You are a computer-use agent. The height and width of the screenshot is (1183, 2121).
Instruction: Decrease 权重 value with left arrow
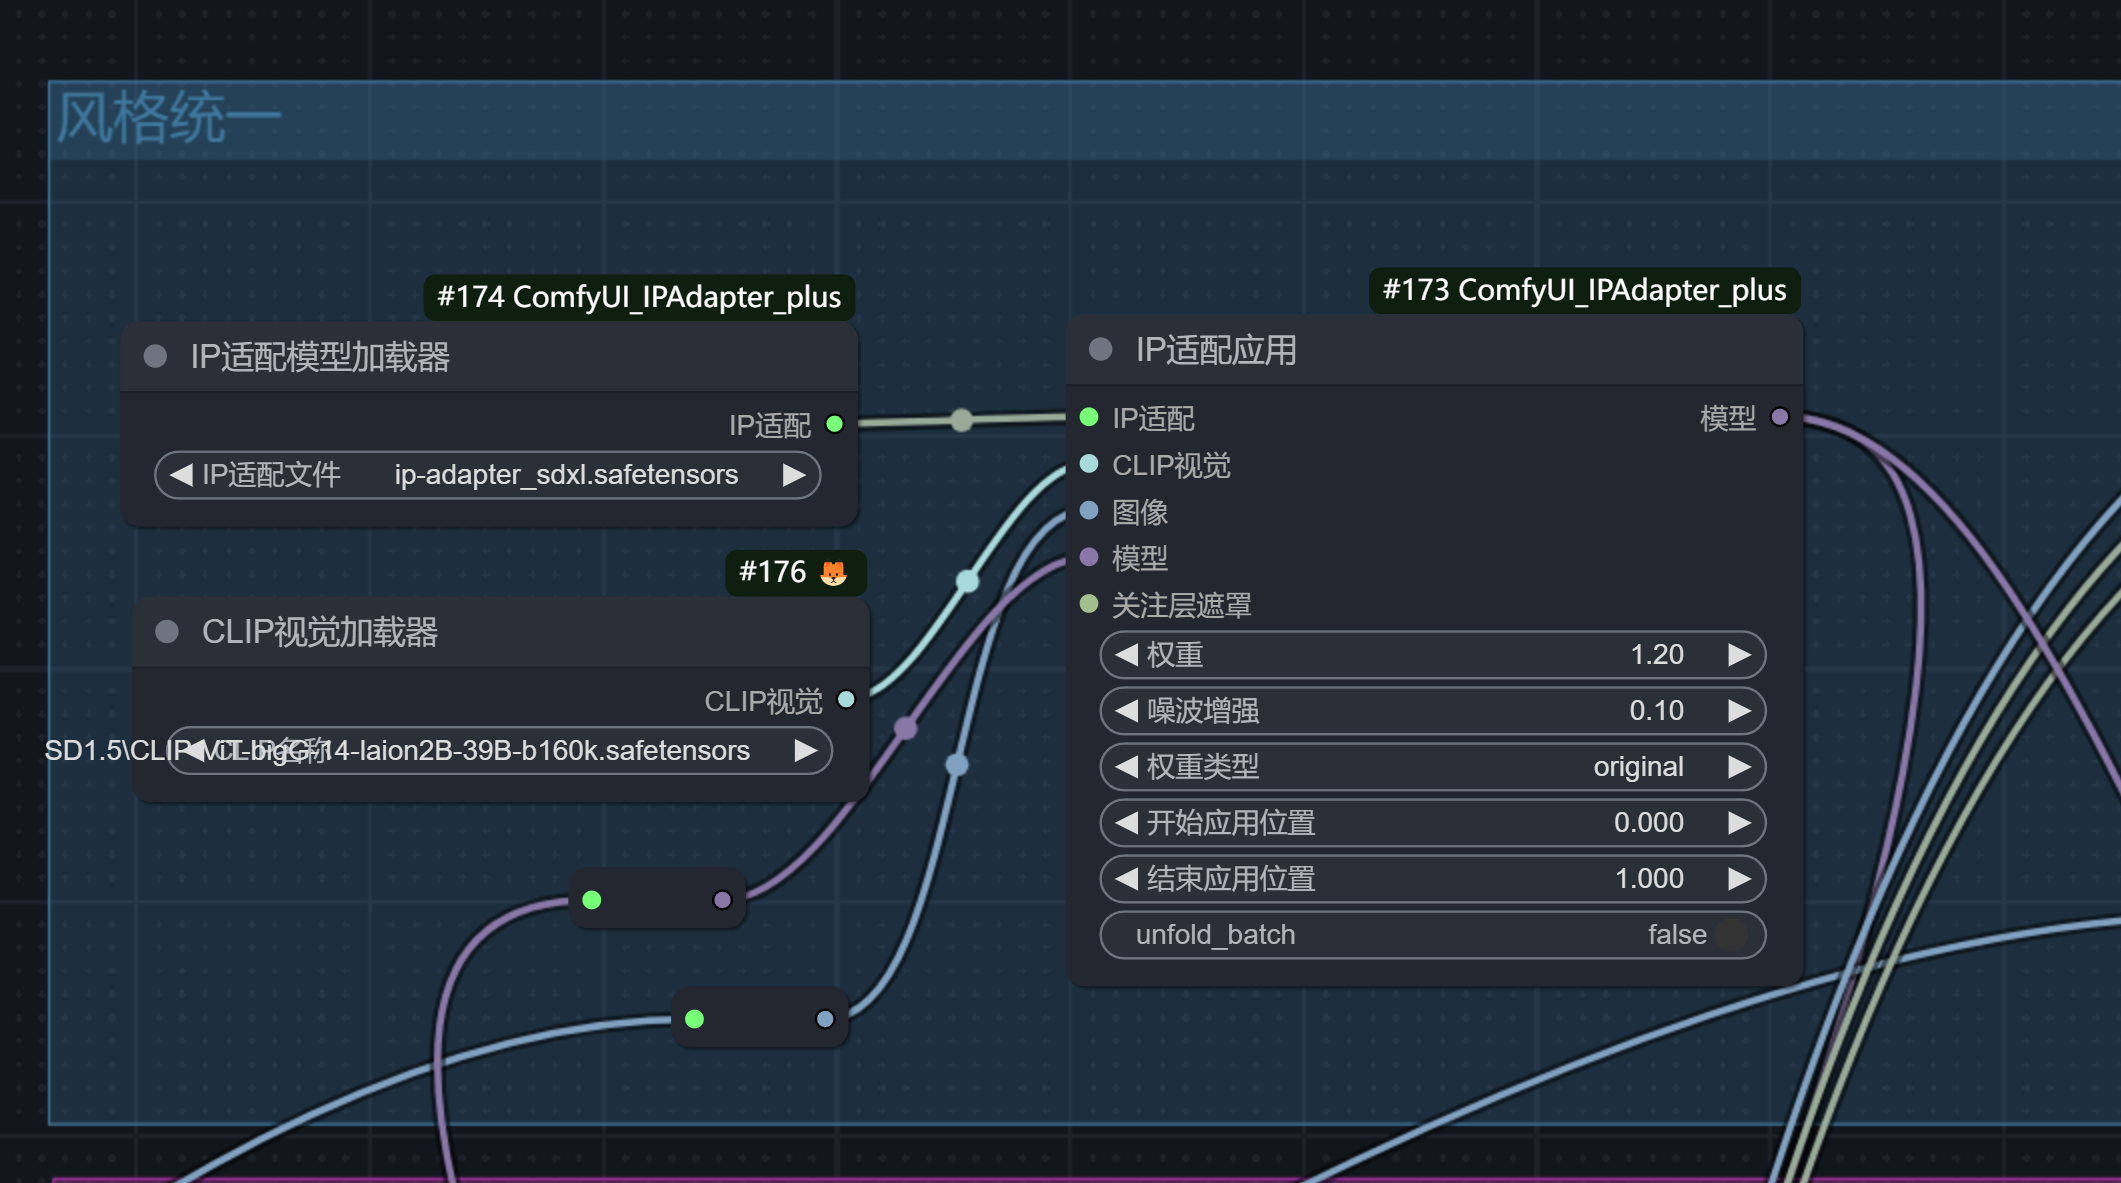coord(1127,654)
